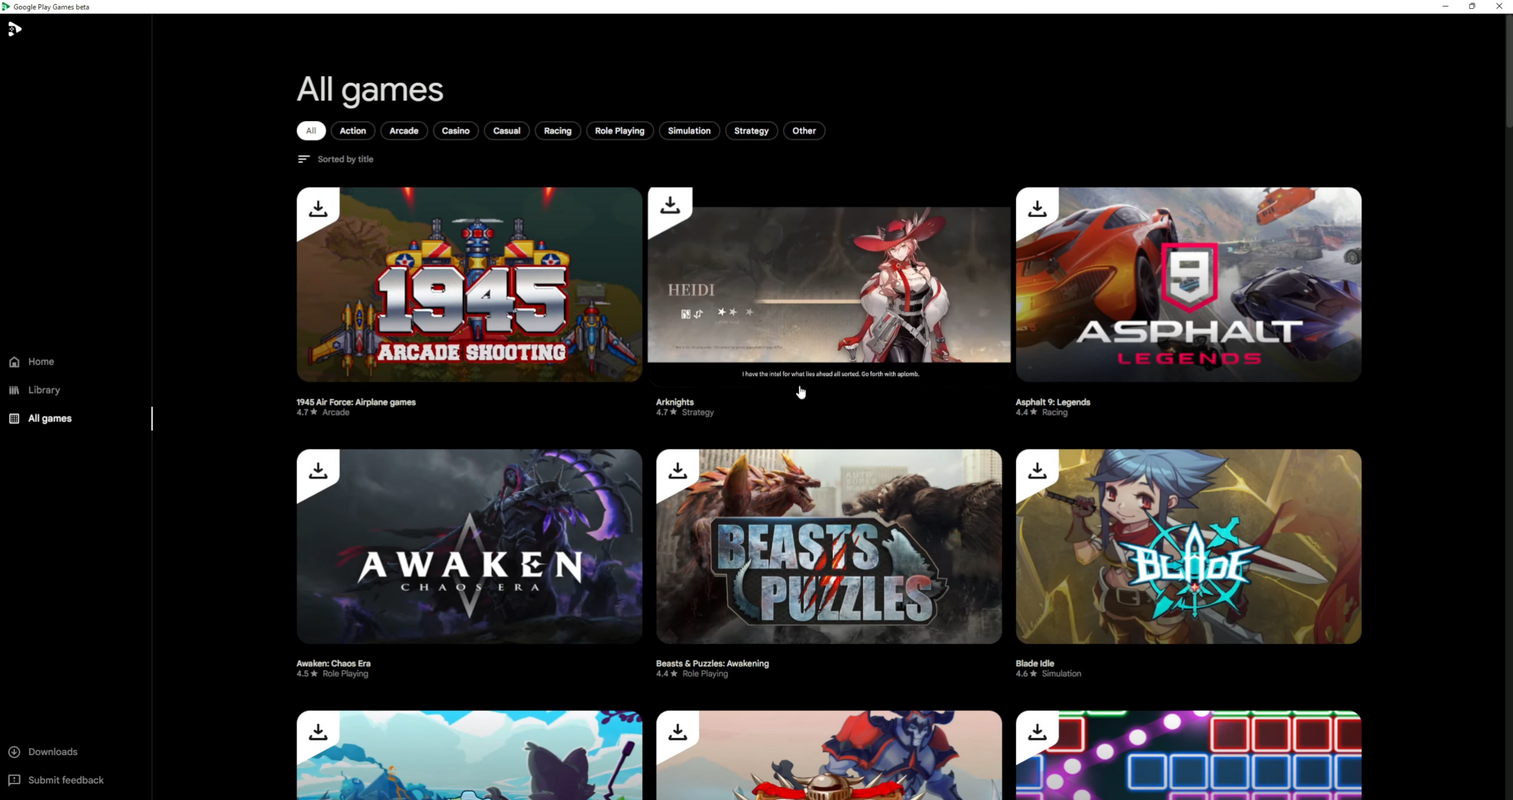Click the 4.7 Arcade rating under 1945 Air Force
This screenshot has width=1513, height=800.
pos(323,412)
